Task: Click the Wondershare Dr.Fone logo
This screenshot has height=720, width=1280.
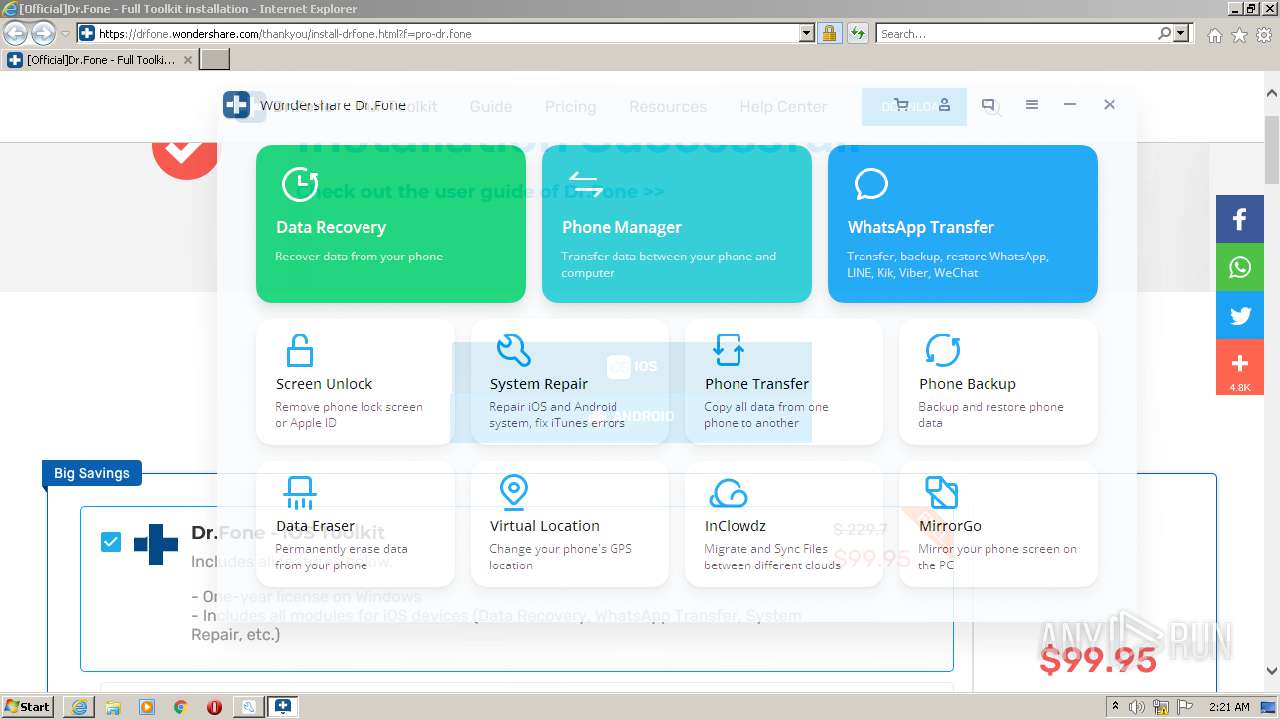Action: tap(236, 105)
